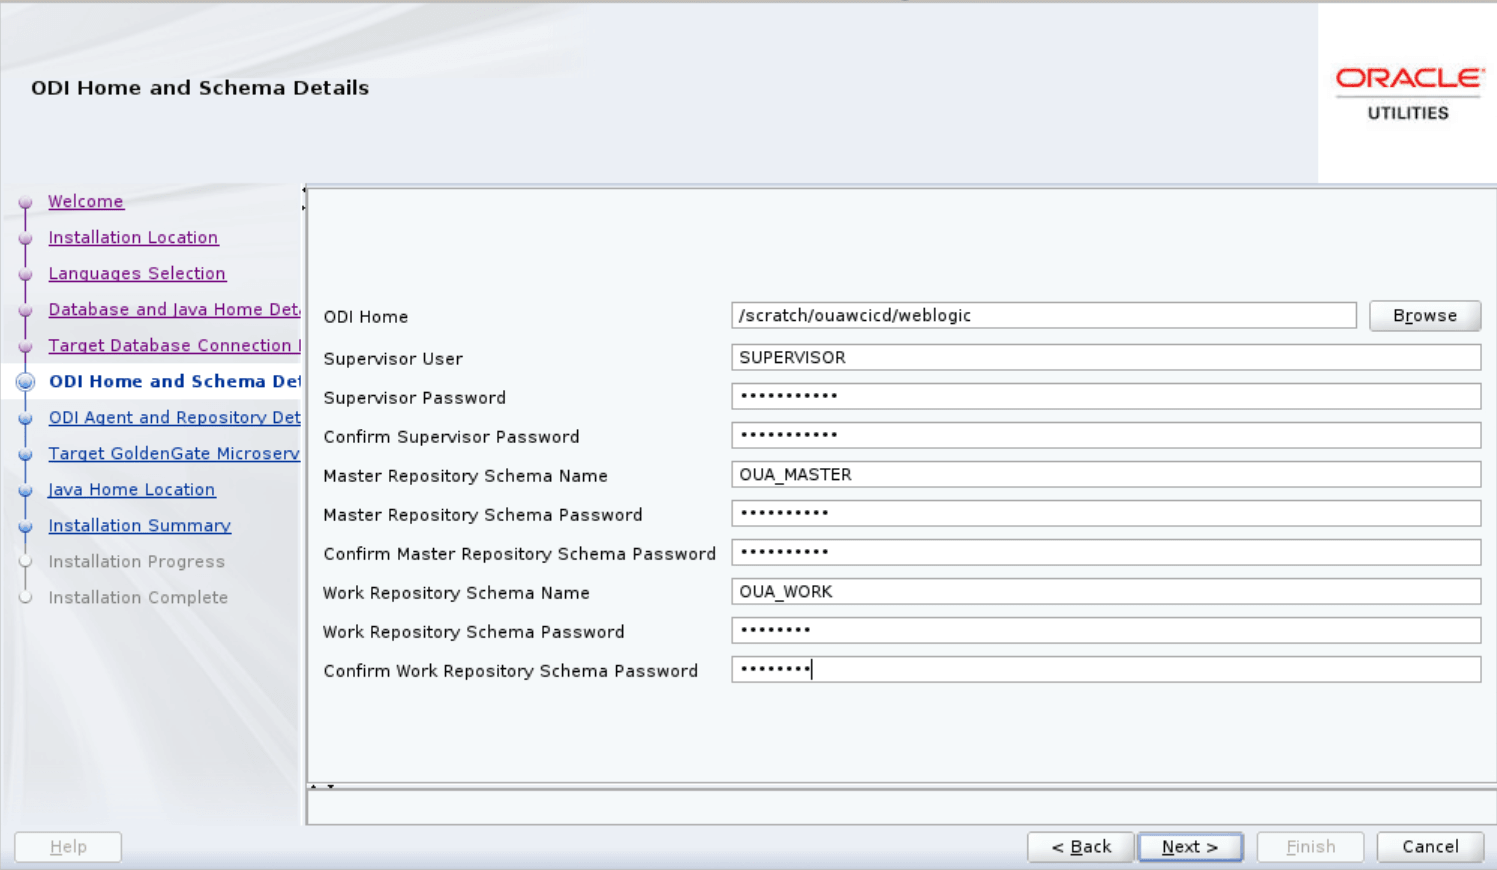Focus Master Repository Schema Password field
Screen dimensions: 1497x870
pos(1106,513)
